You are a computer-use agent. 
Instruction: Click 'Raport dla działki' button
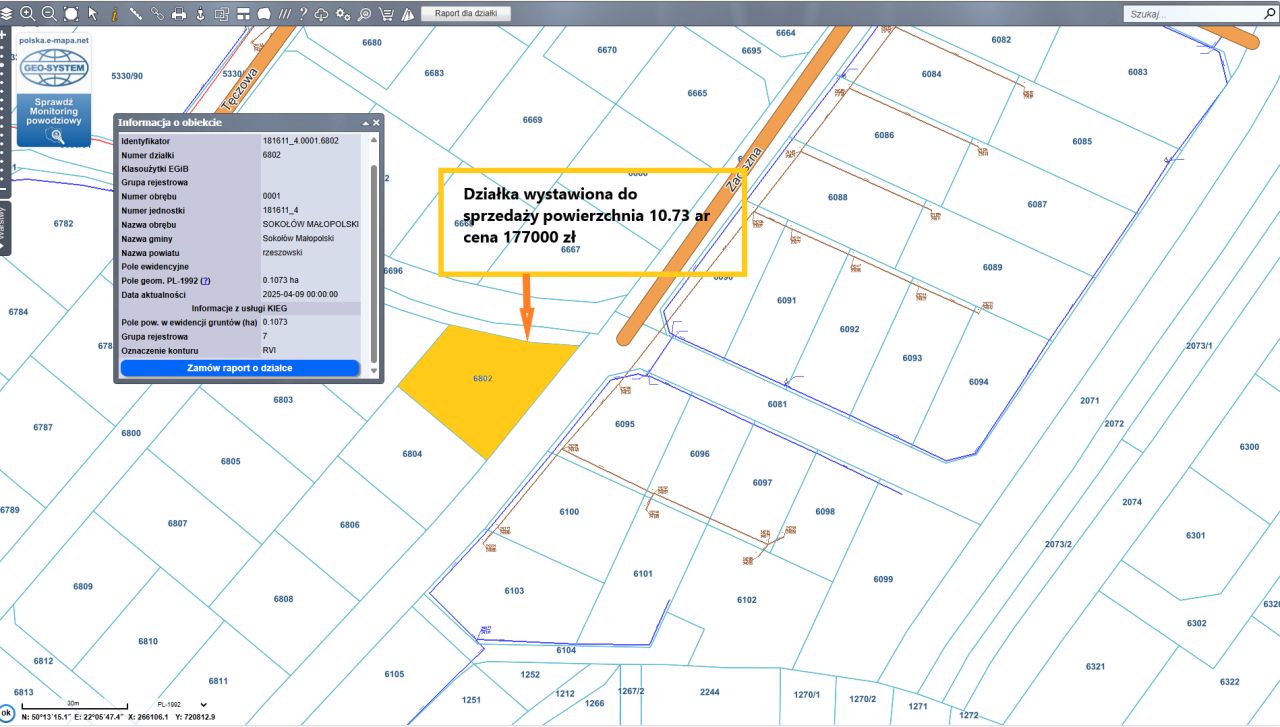click(x=466, y=14)
